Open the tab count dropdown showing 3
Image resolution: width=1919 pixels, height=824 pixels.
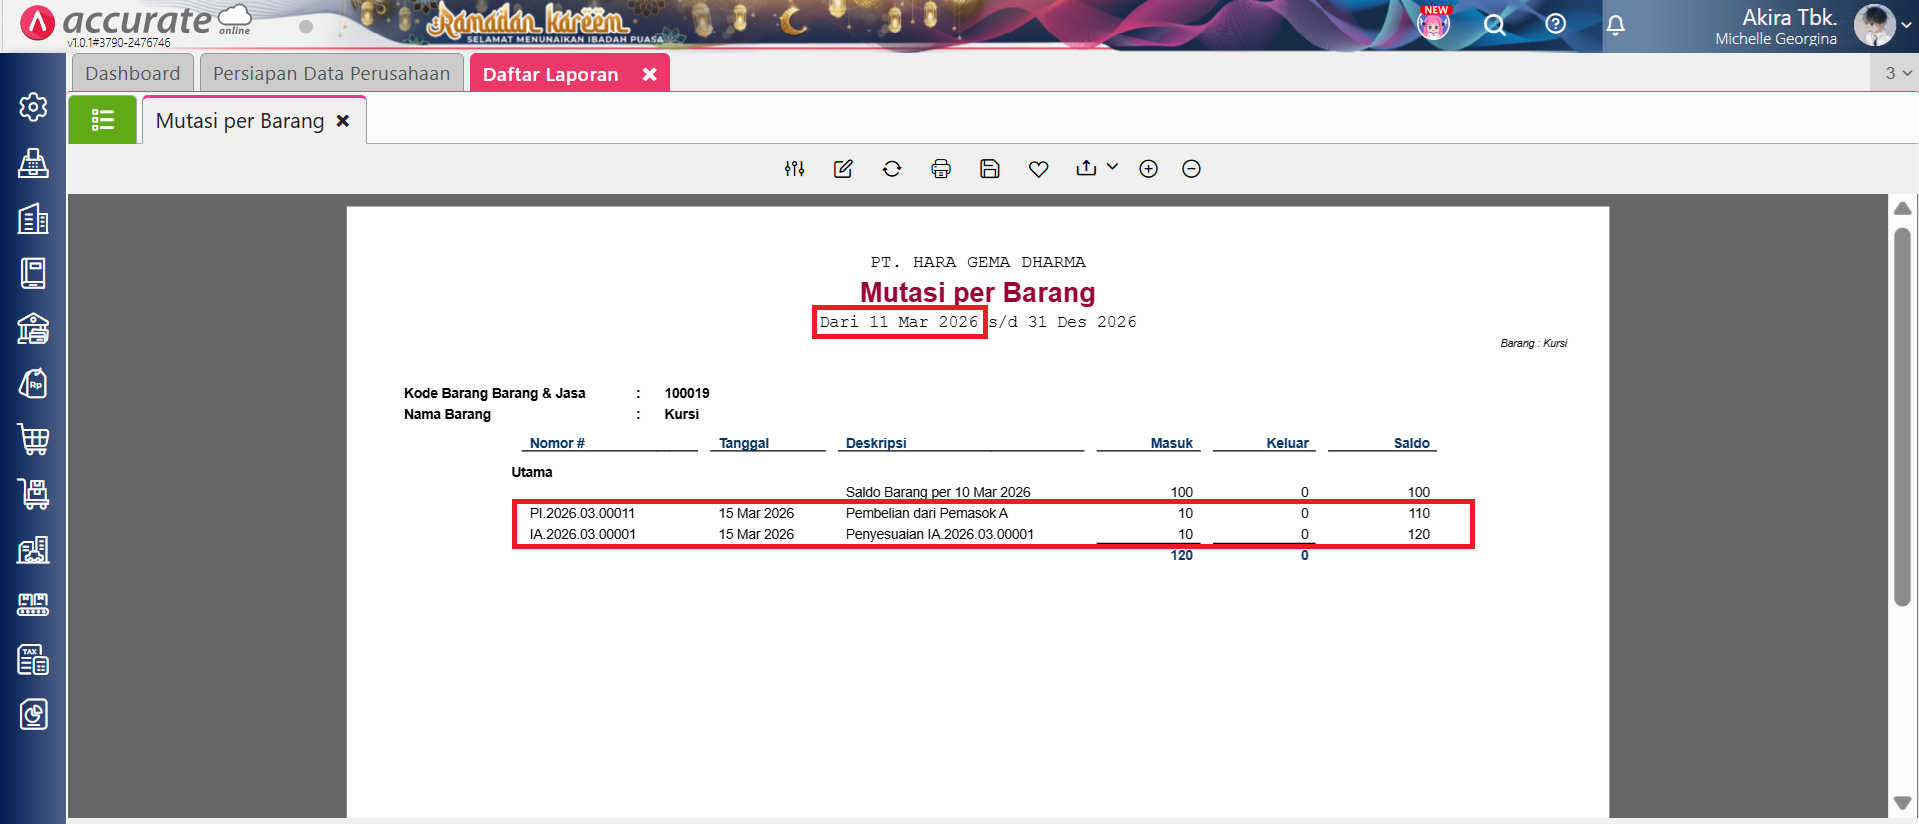tap(1897, 73)
